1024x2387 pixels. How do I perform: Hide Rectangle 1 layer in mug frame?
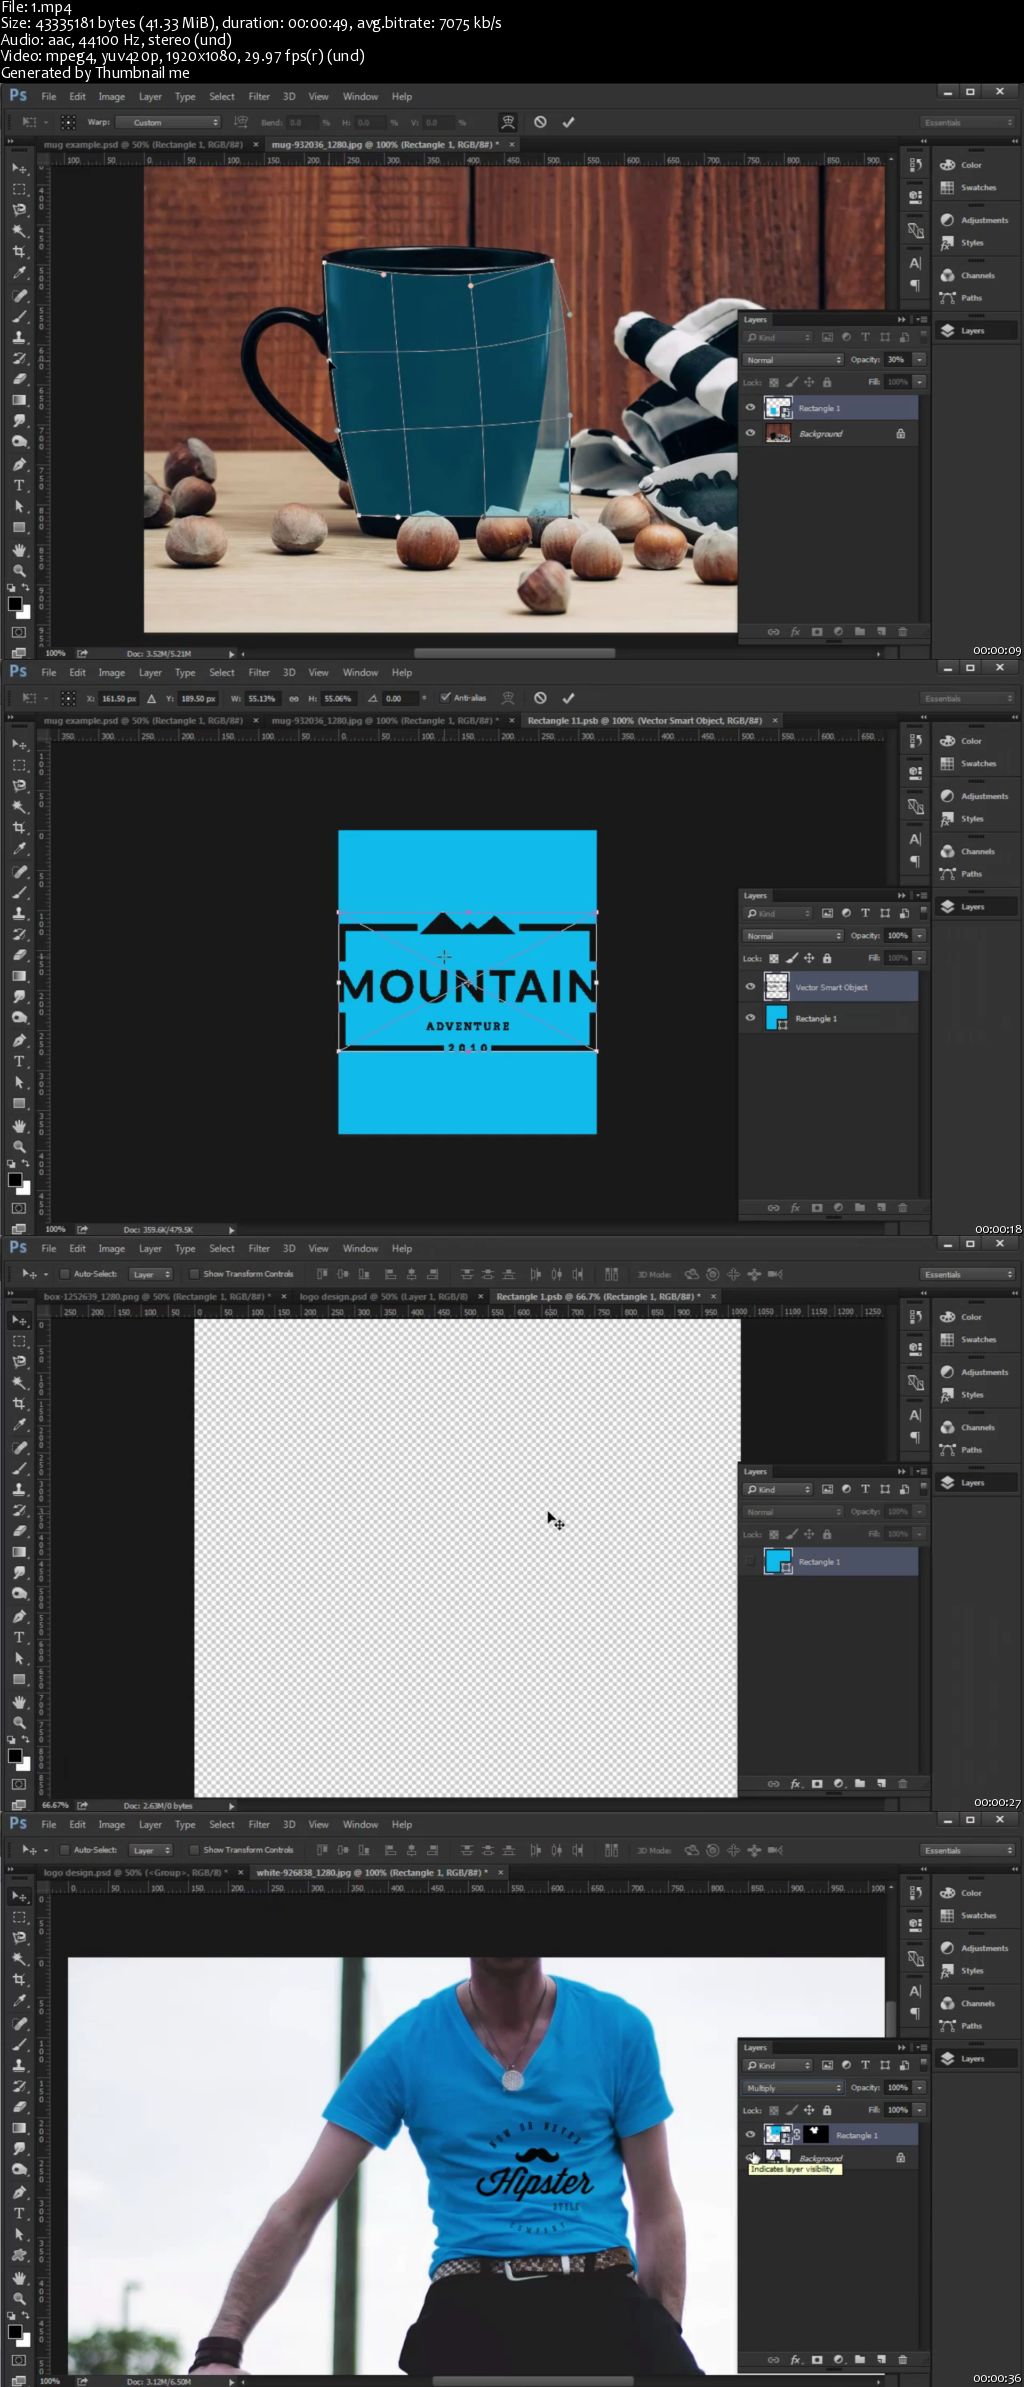(x=750, y=408)
